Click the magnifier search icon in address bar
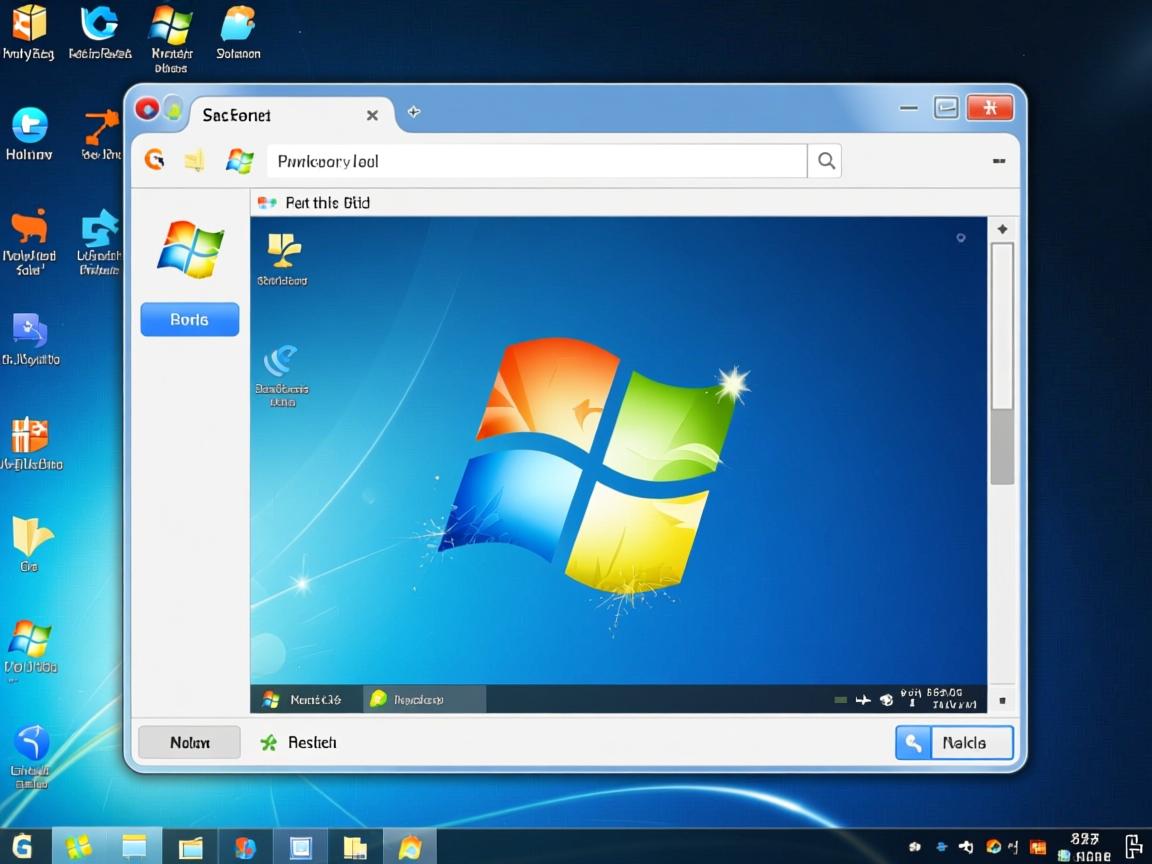The image size is (1152, 864). [825, 161]
